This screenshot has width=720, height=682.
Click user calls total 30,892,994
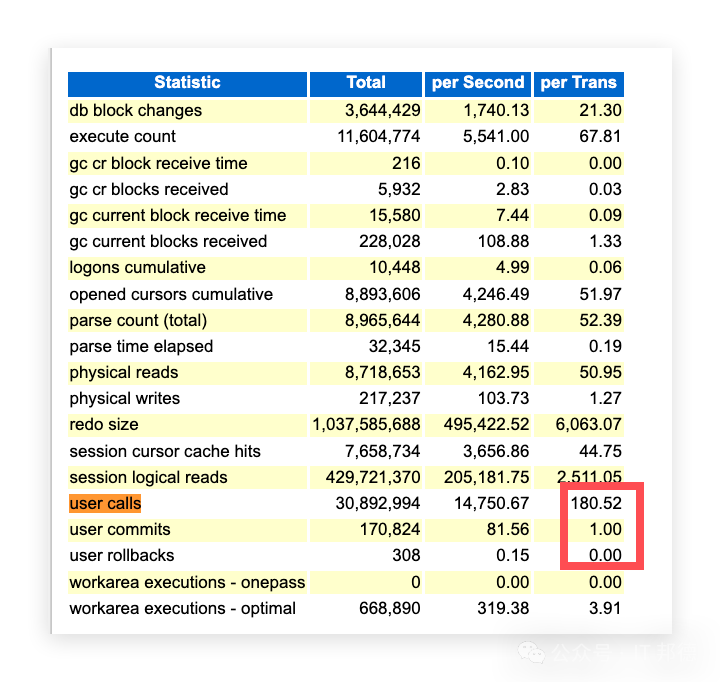click(378, 503)
